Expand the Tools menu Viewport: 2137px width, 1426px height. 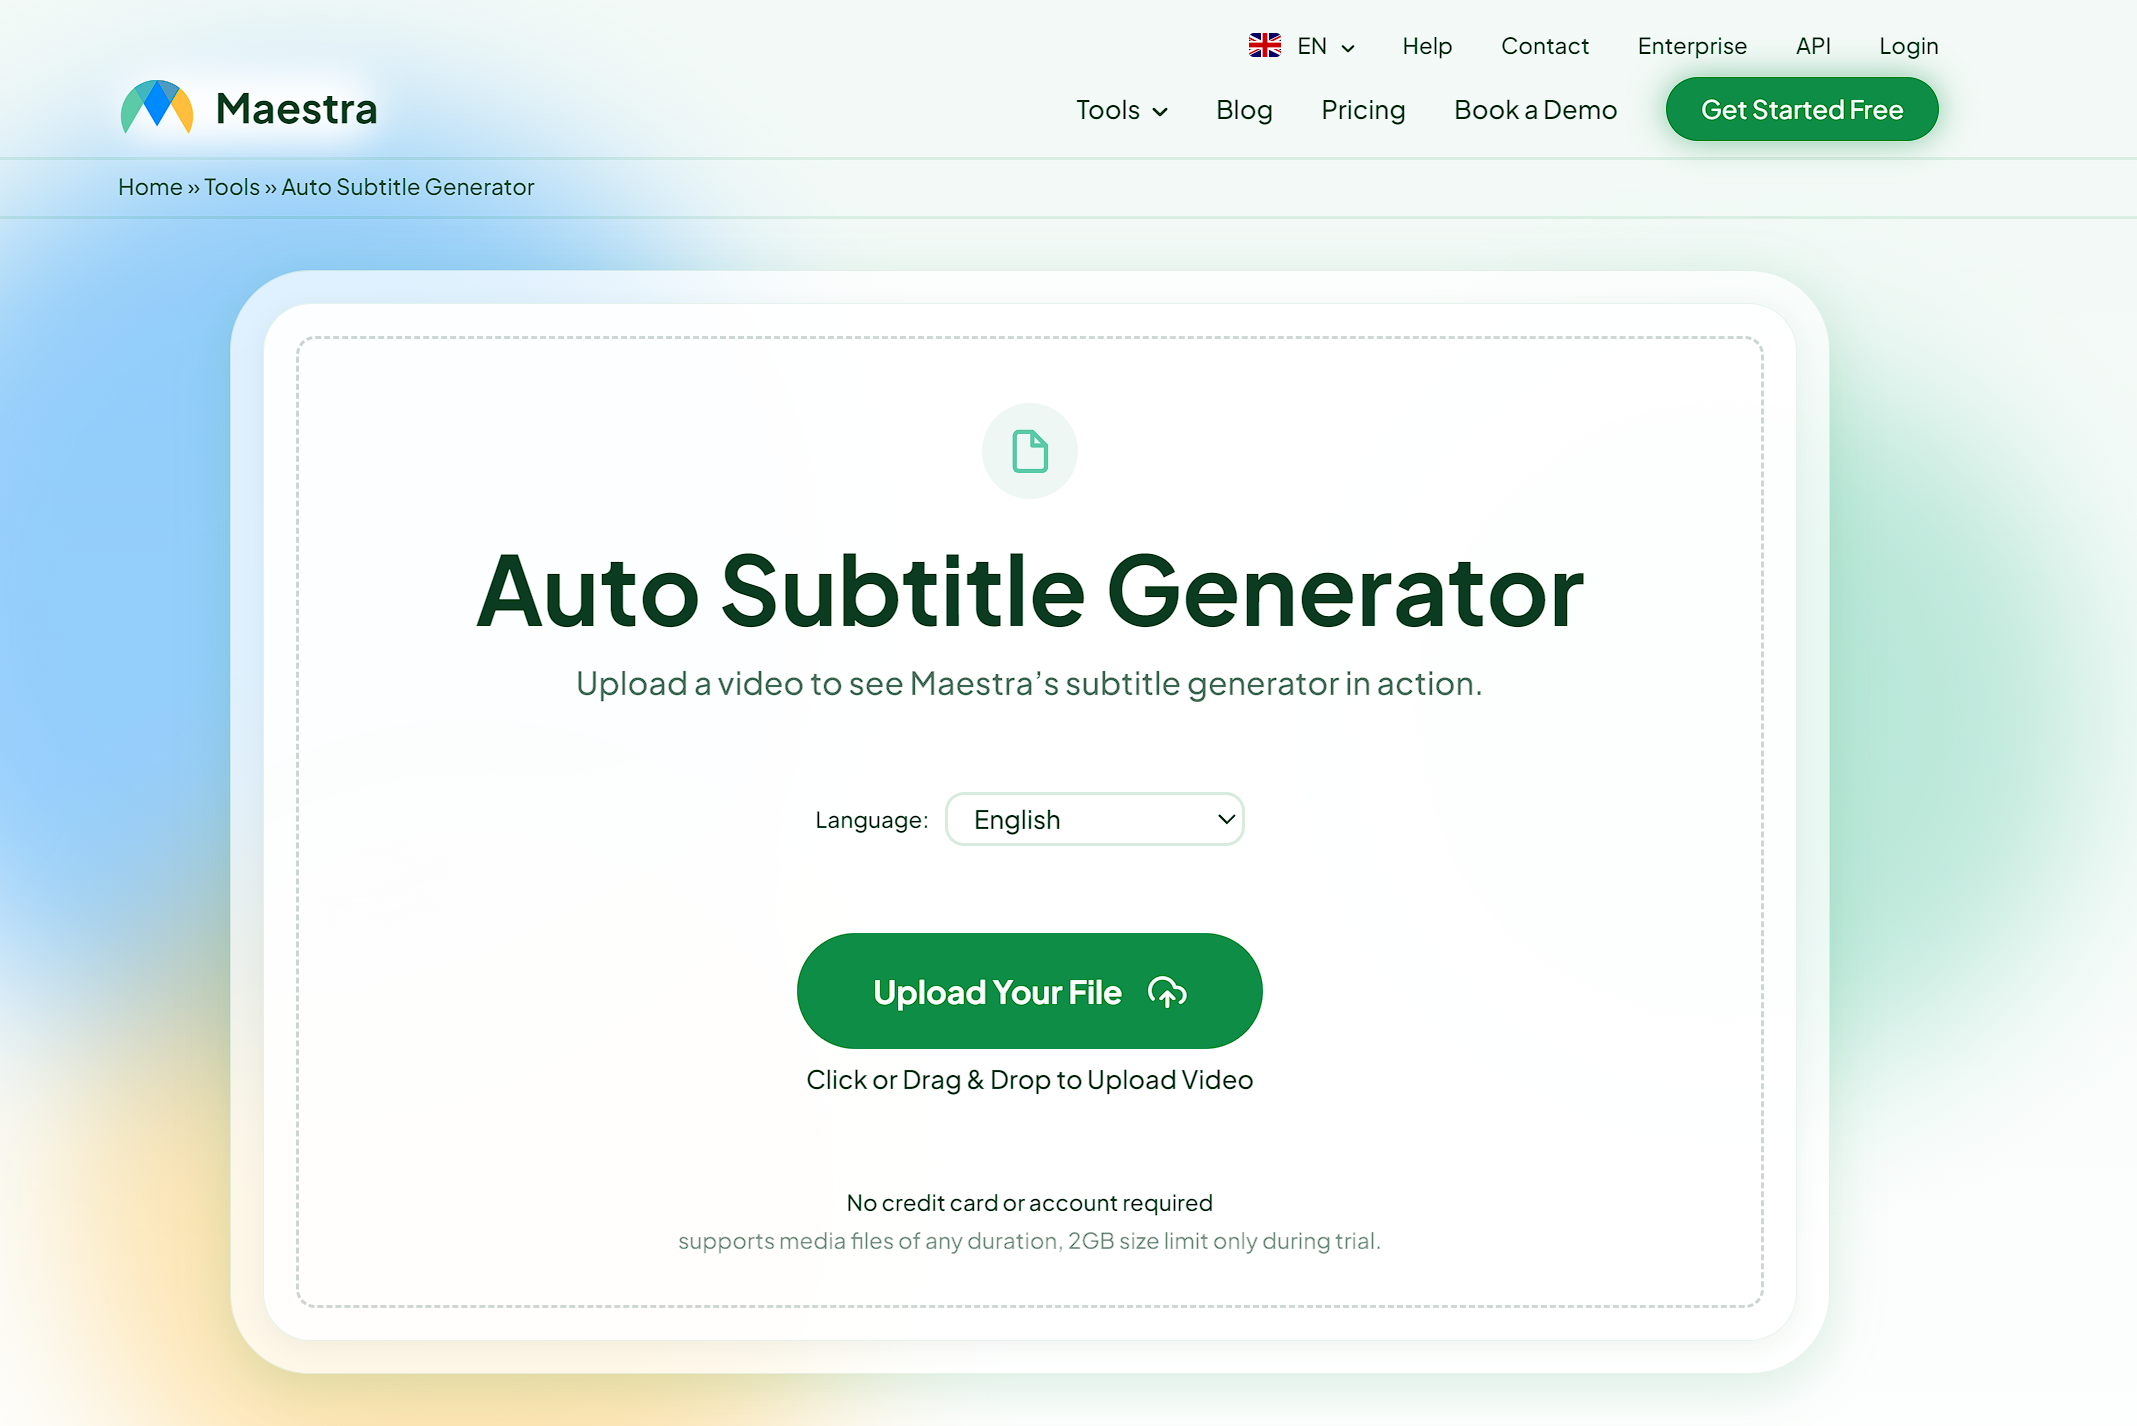coord(1121,110)
